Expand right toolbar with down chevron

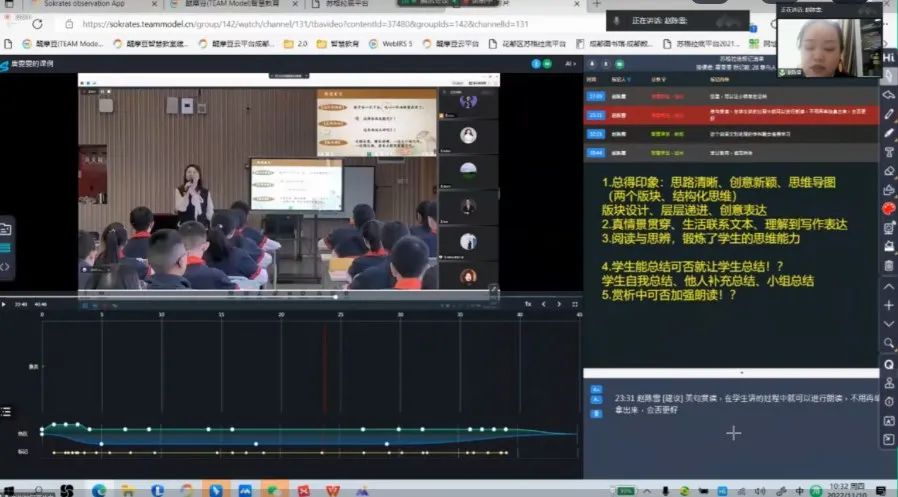[888, 324]
